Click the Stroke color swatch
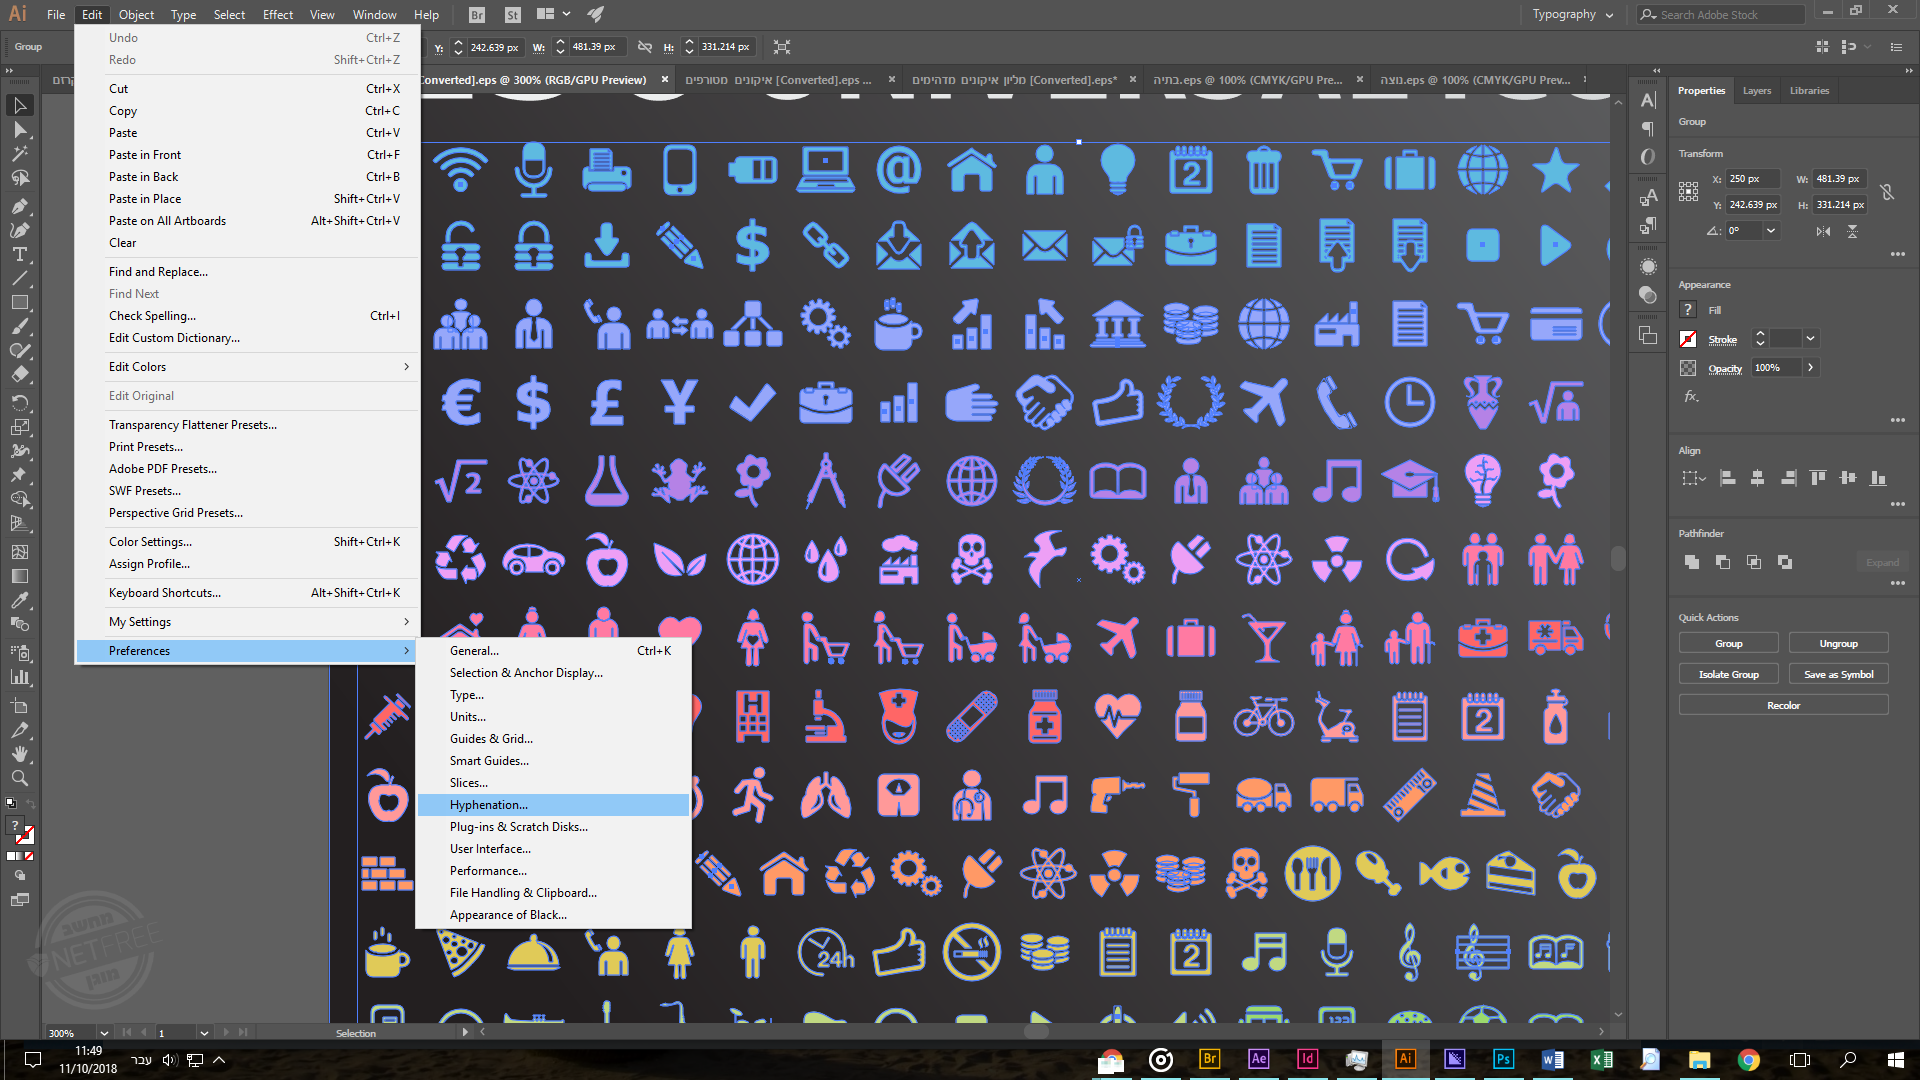1920x1080 pixels. pos(1688,339)
